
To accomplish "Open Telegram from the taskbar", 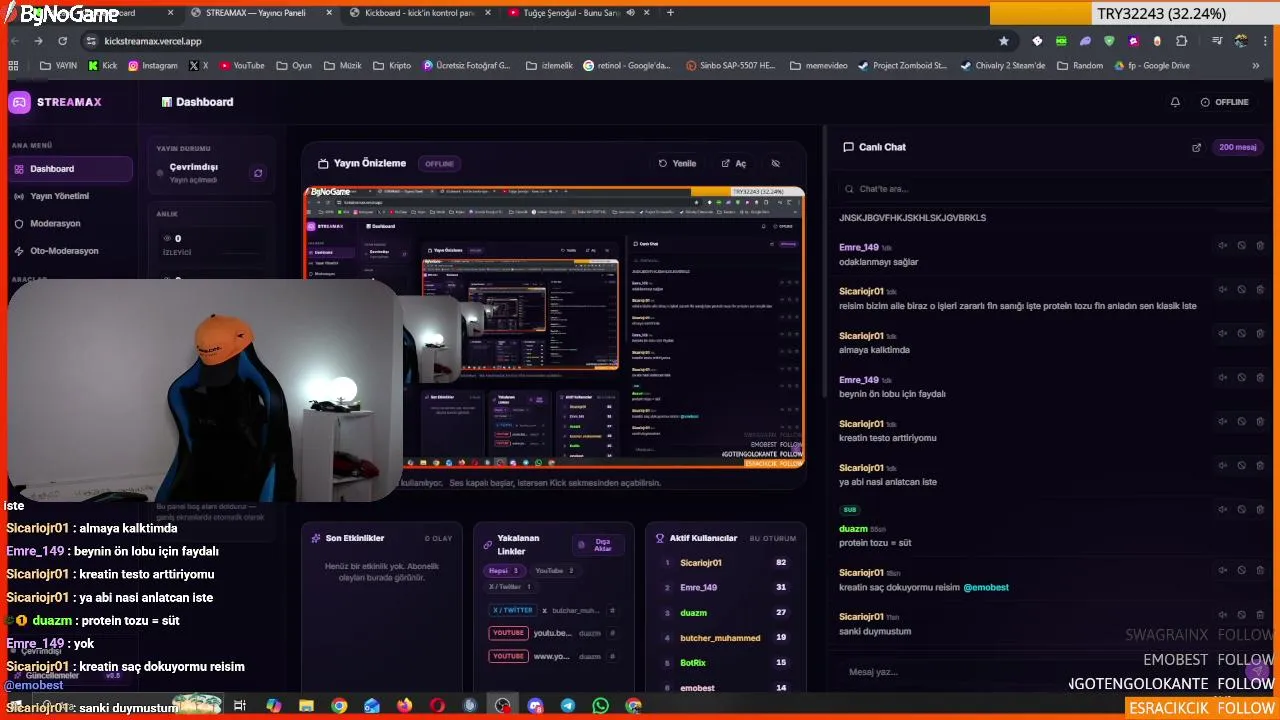I will click(568, 705).
